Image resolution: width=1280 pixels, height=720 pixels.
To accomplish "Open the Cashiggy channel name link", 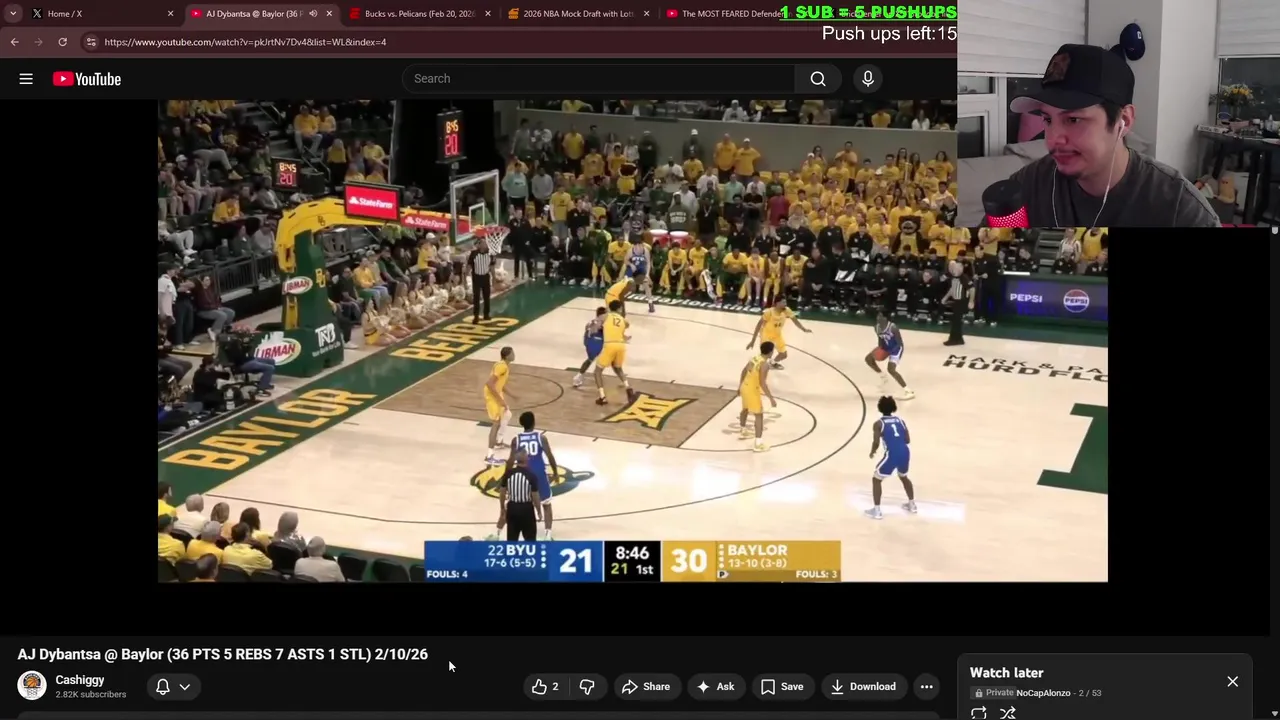I will (x=80, y=680).
